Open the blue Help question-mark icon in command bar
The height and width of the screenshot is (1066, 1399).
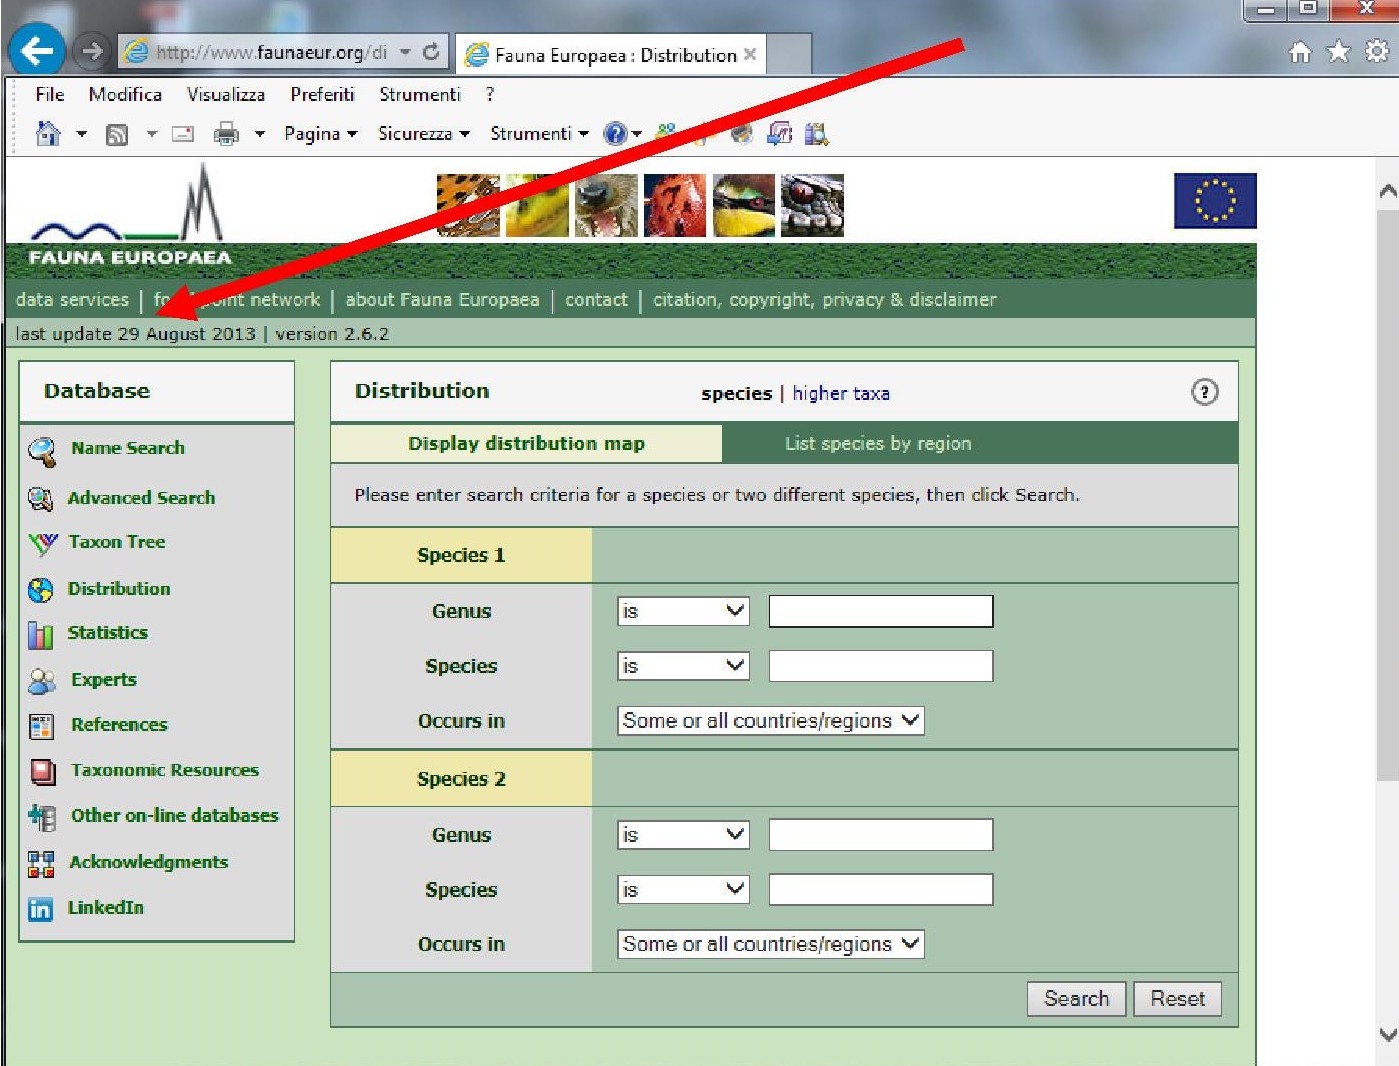[615, 133]
